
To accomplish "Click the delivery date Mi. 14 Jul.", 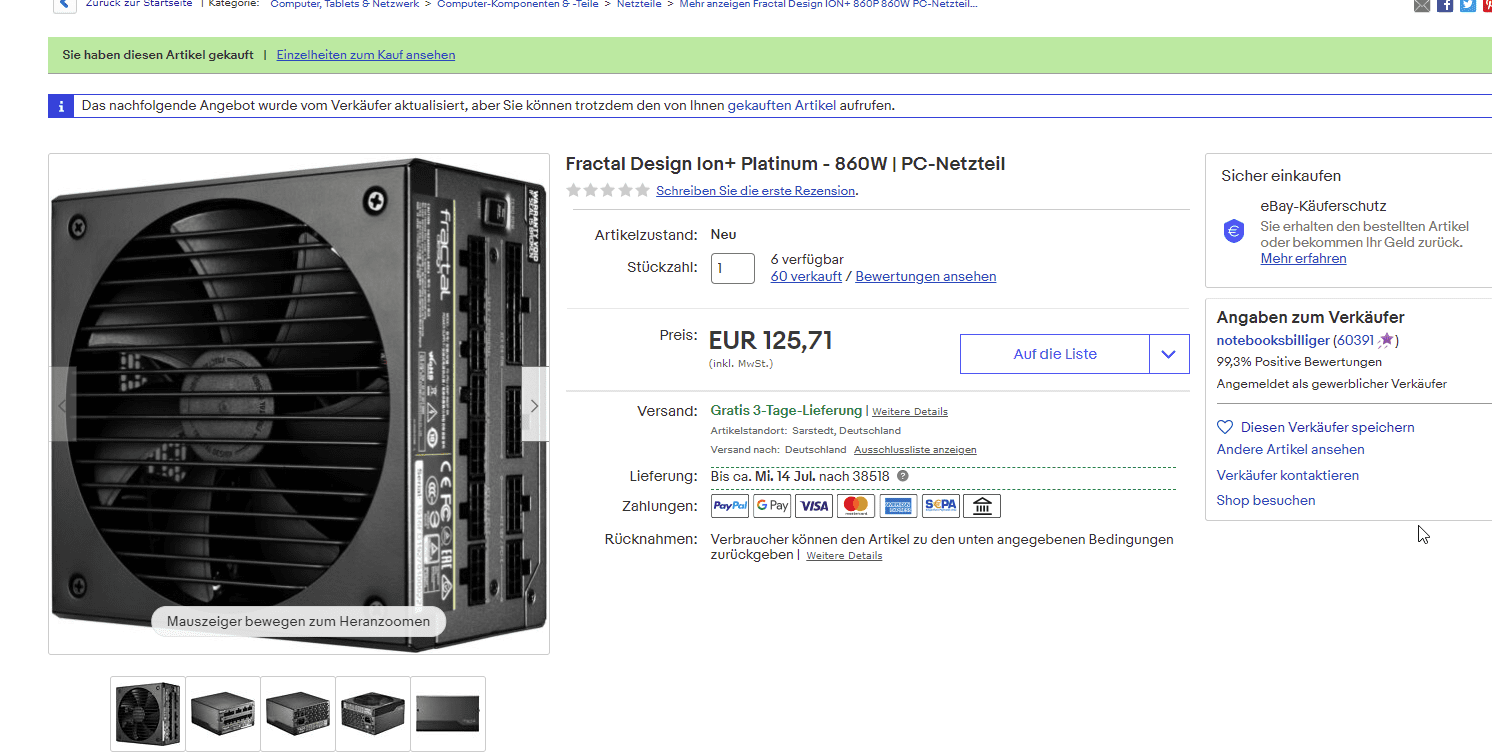I will (x=785, y=476).
